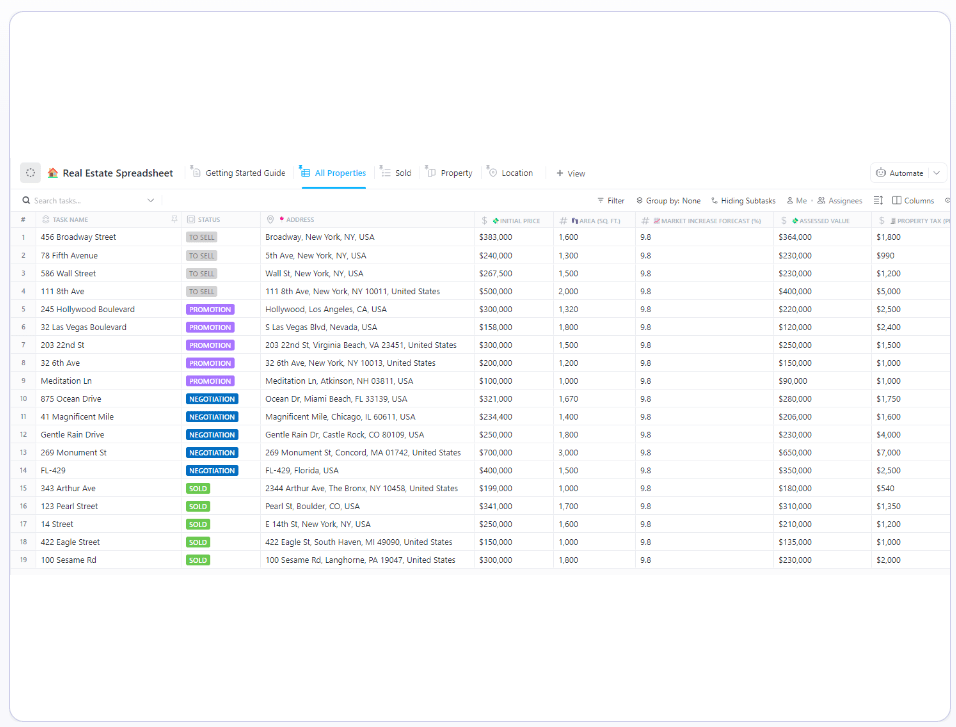Click the SOLD label for 422 Eagle Street
956x727 pixels.
click(x=198, y=542)
